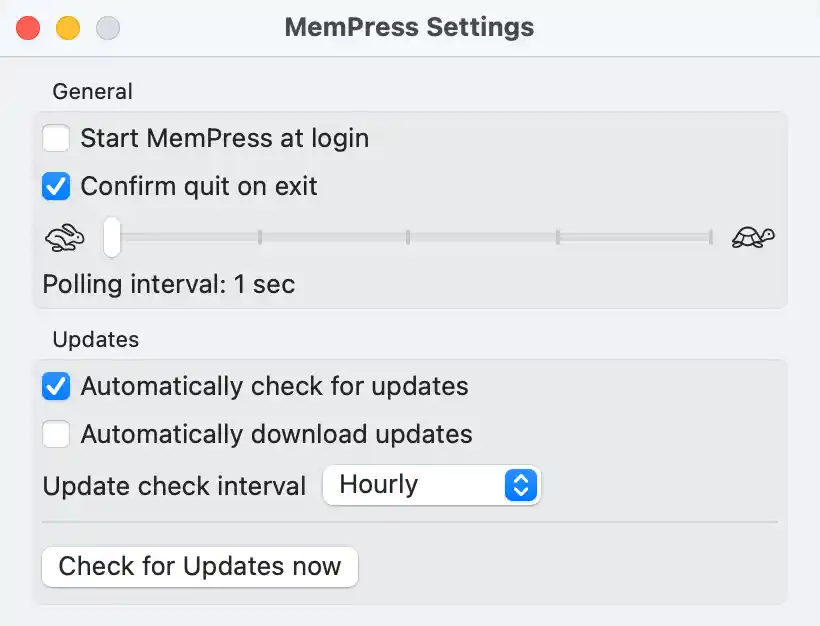Close the settings window with red button
Viewport: 820px width, 626px height.
click(x=28, y=28)
